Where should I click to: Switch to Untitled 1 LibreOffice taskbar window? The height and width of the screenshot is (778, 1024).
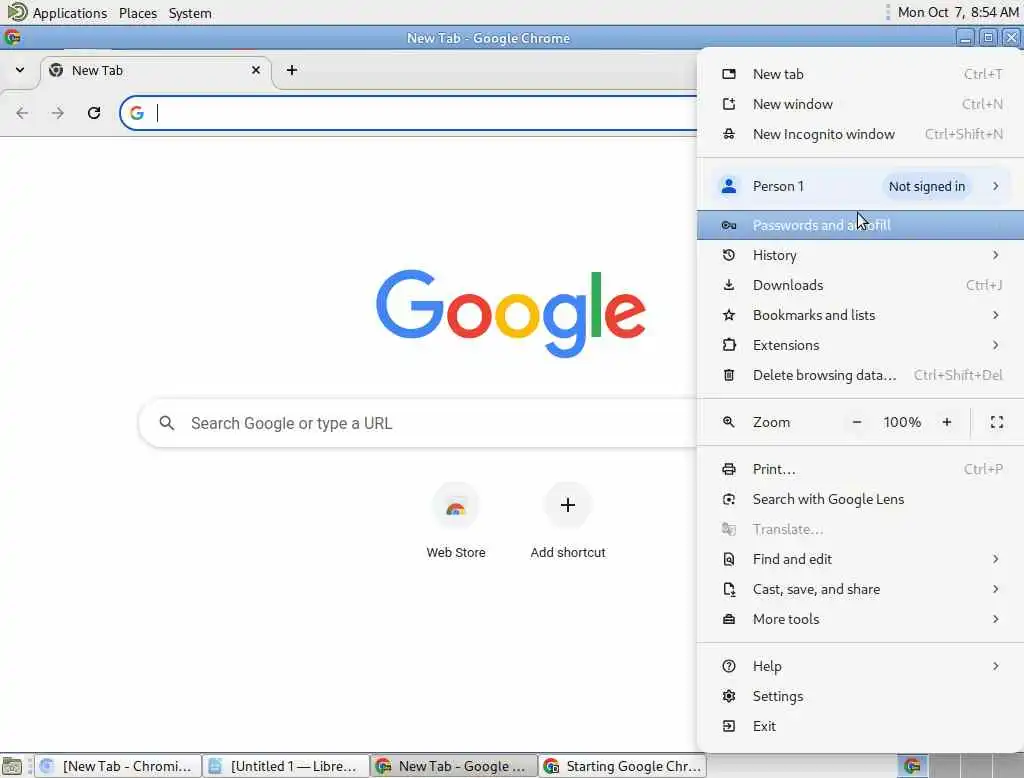pos(285,766)
